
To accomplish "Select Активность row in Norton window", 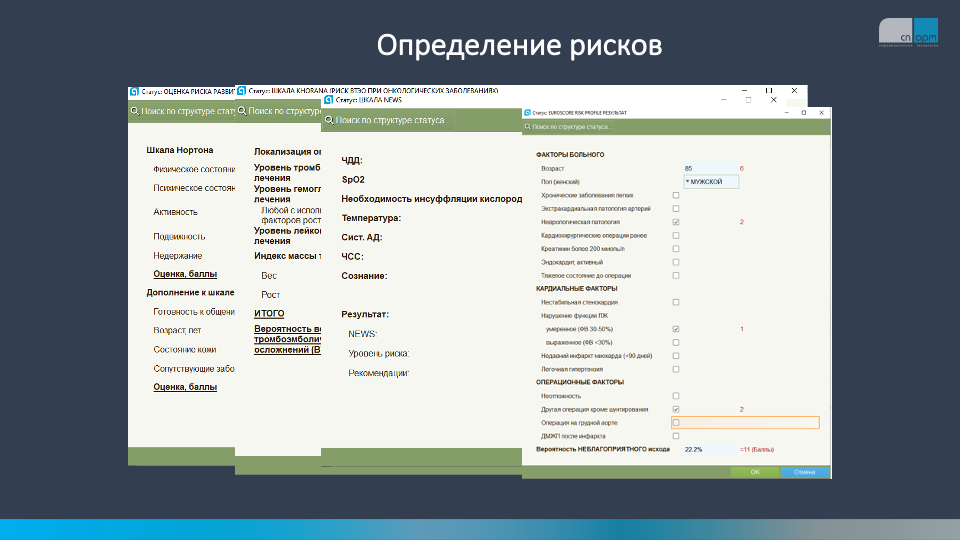I will pyautogui.click(x=176, y=212).
